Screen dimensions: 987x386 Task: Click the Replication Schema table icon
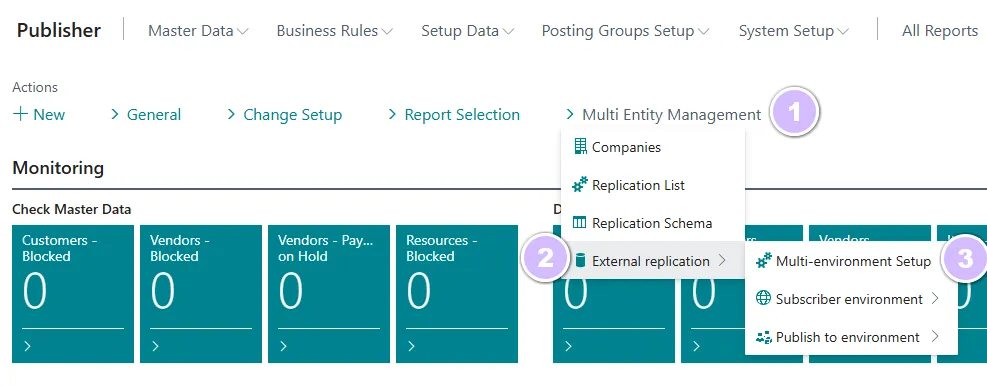580,223
